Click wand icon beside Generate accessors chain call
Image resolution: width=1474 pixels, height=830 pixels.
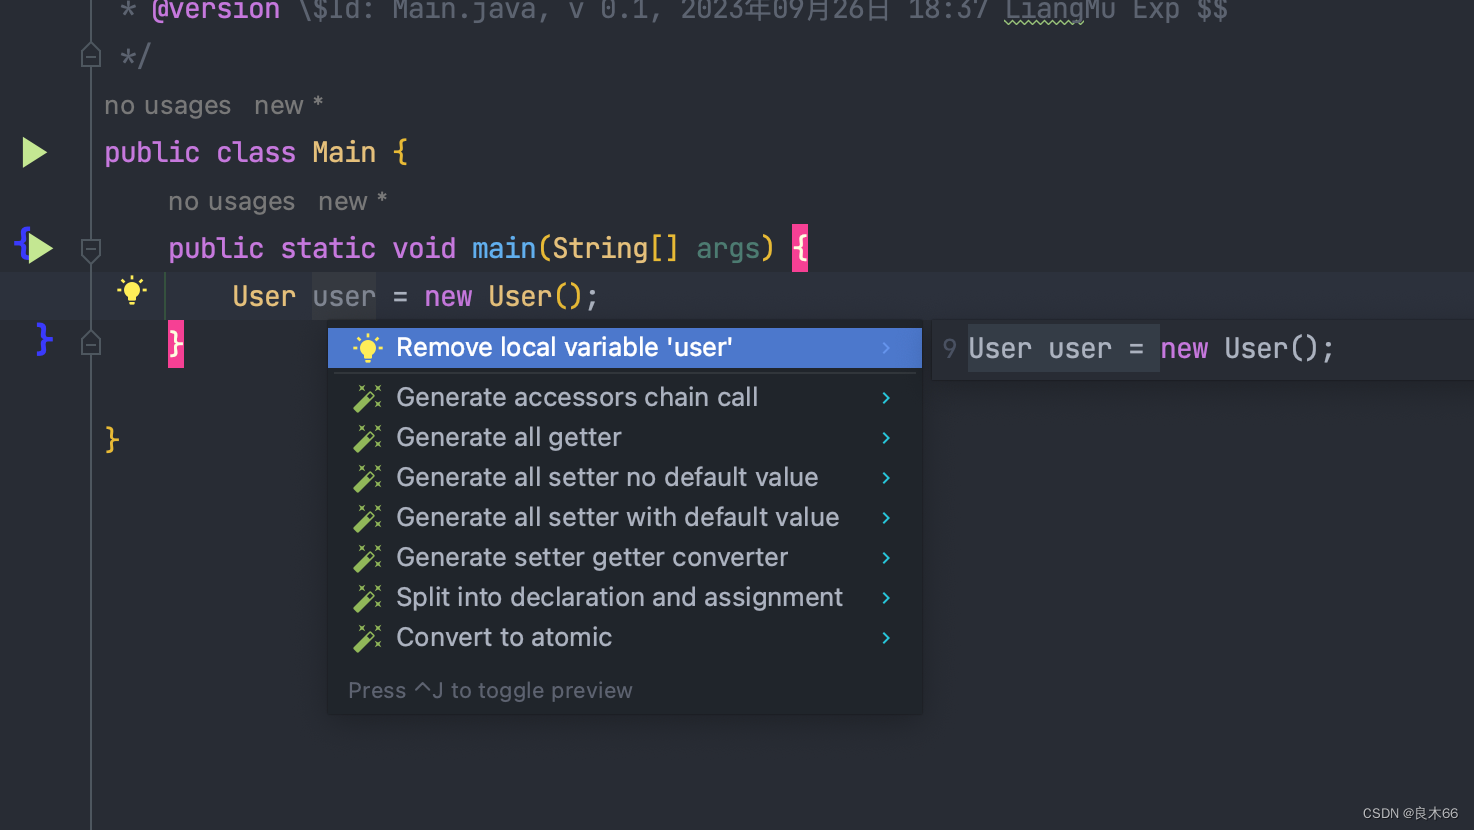[x=368, y=398]
